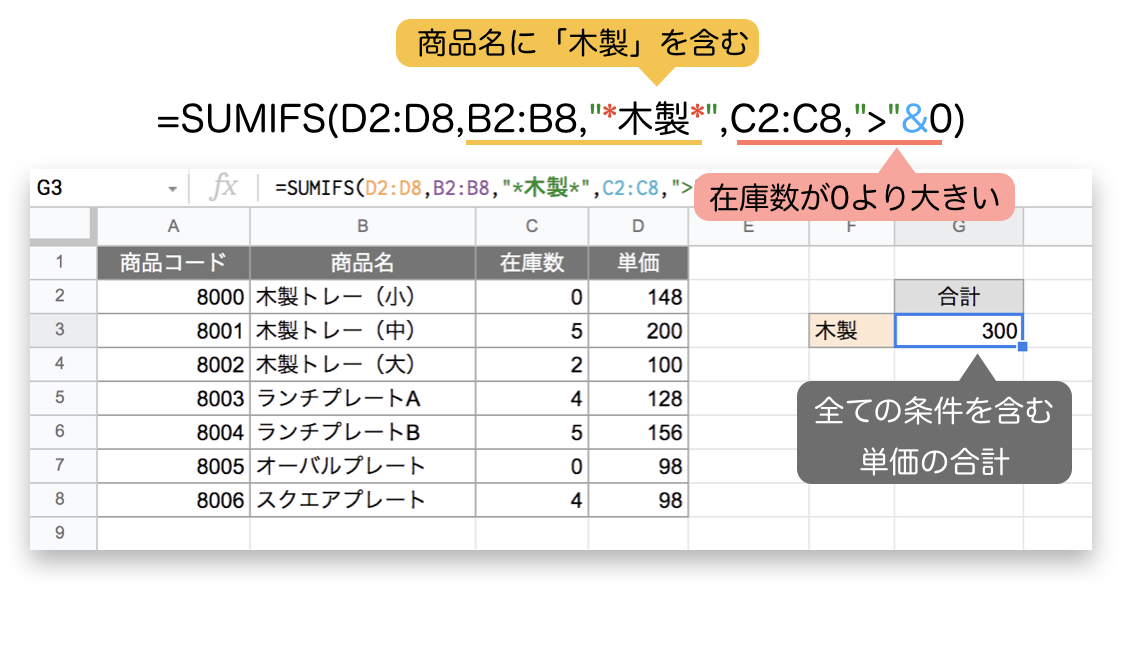Select cell with product code 8001
The height and width of the screenshot is (648, 1146).
pos(173,330)
